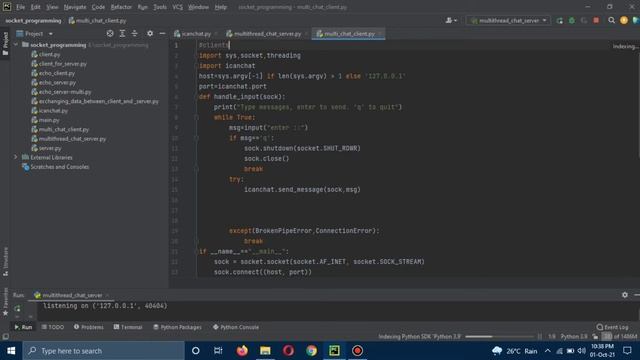The height and width of the screenshot is (360, 640).
Task: Click the green debug bug icon
Action: [572, 20]
